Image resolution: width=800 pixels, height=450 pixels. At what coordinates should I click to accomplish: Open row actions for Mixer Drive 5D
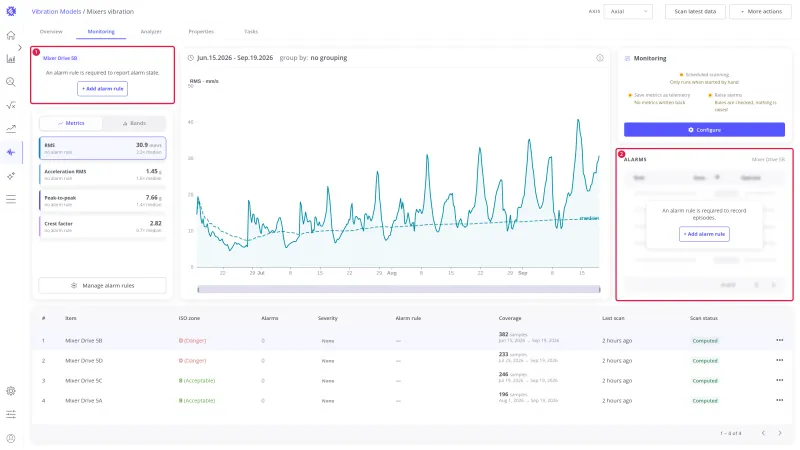click(780, 360)
